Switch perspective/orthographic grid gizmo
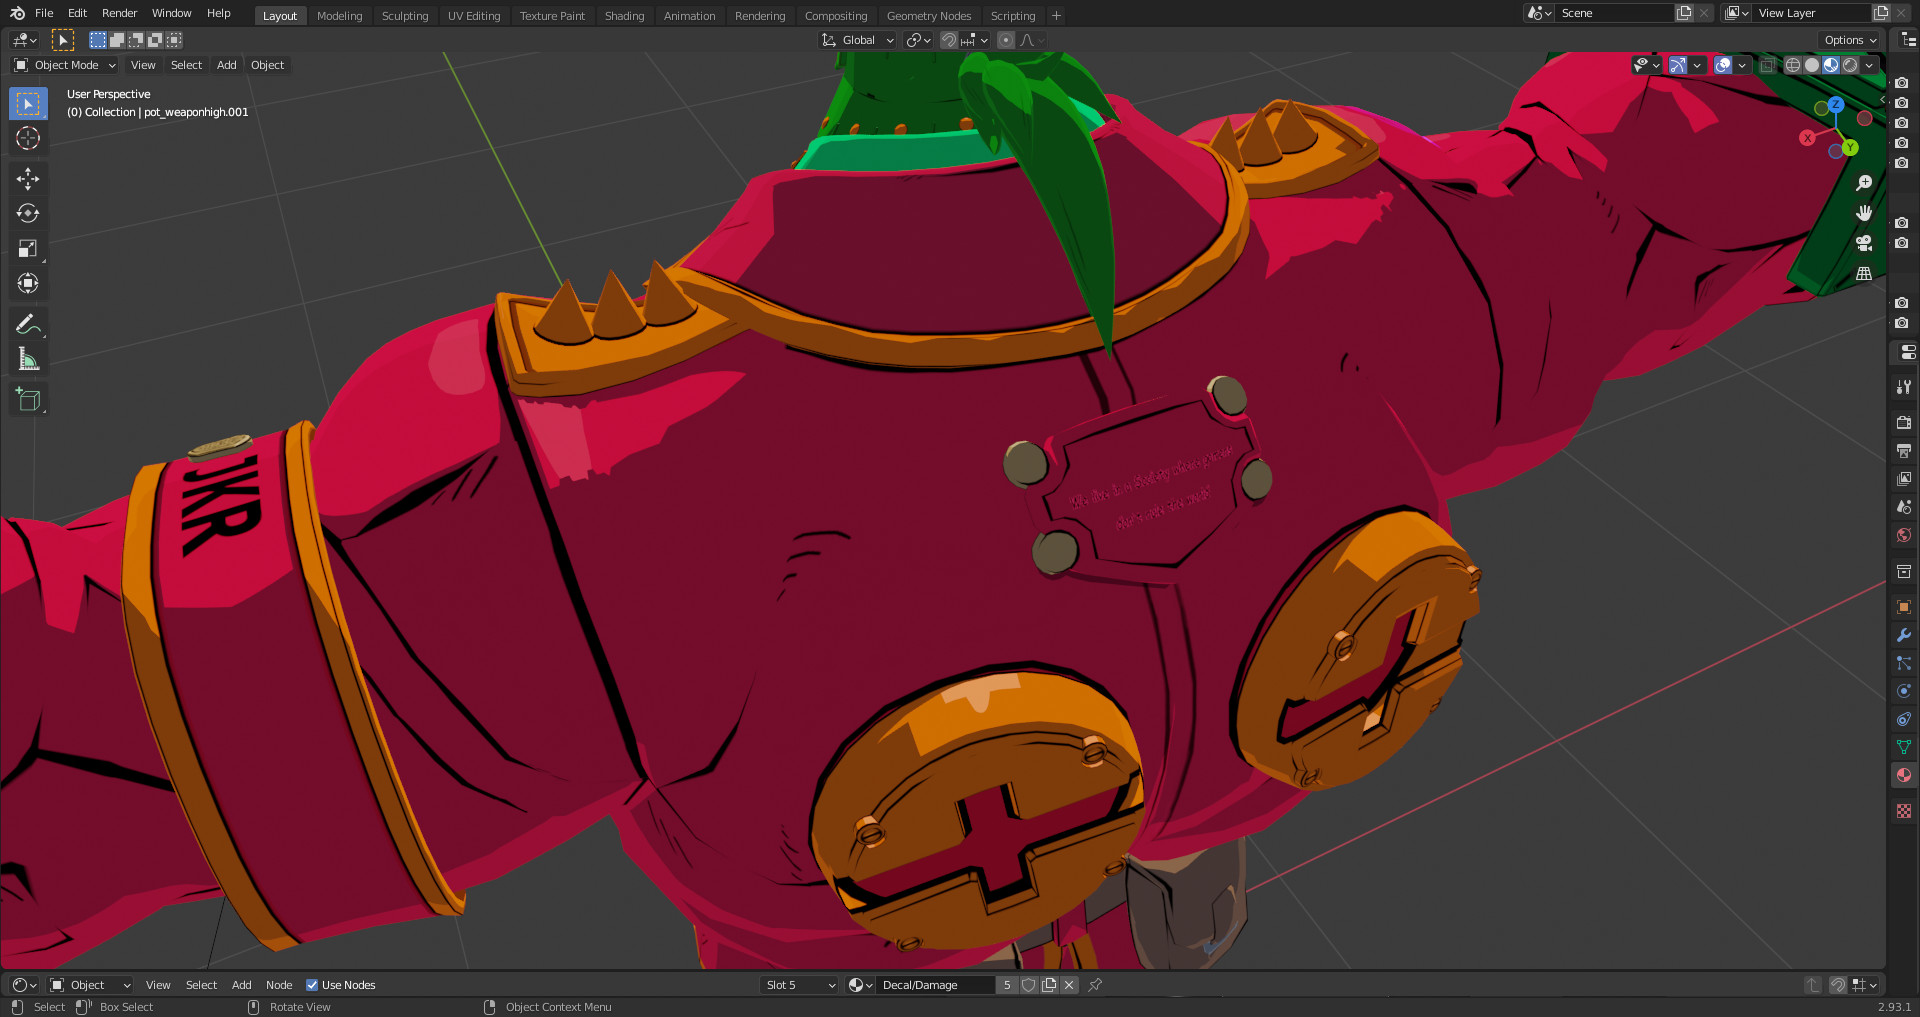1920x1017 pixels. pyautogui.click(x=1864, y=273)
